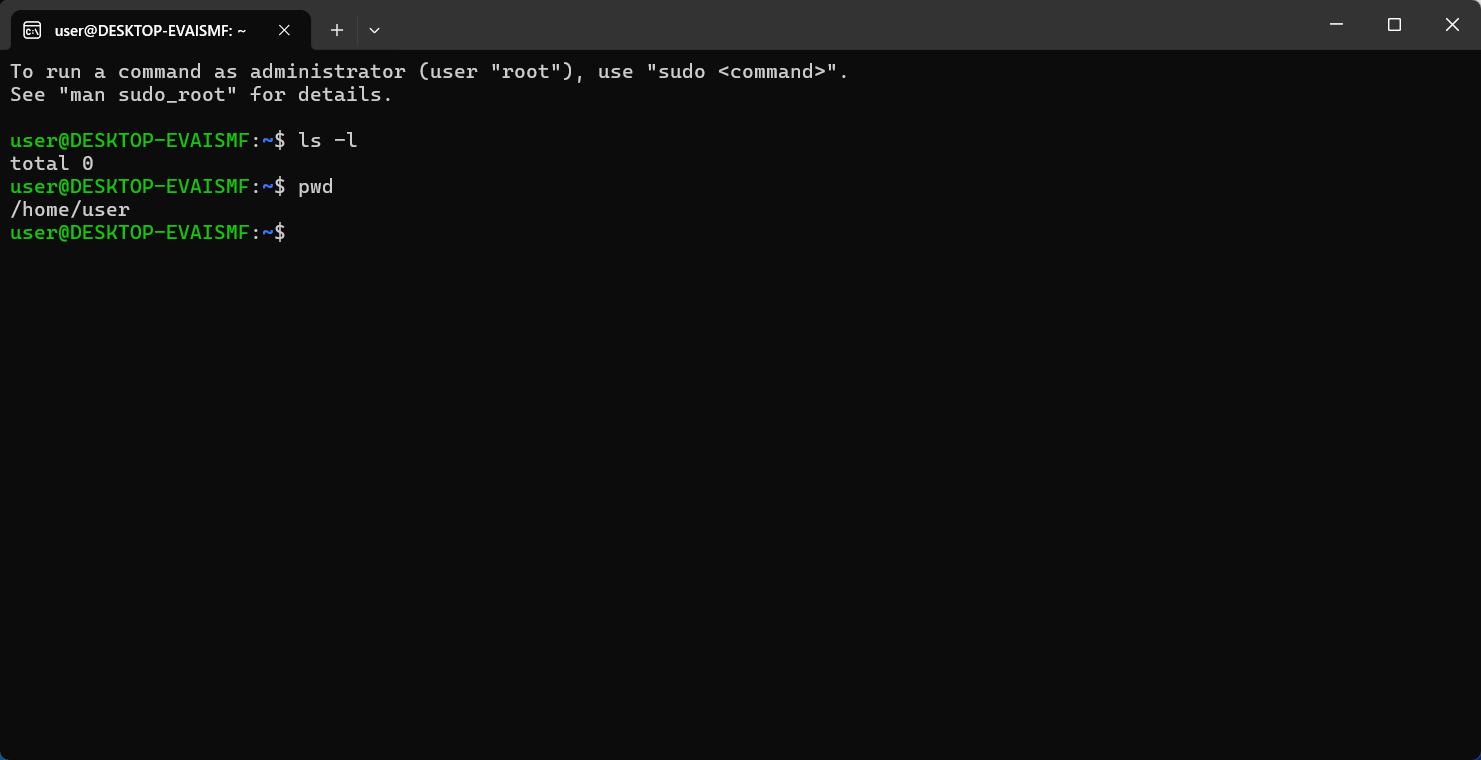Open a new tab with plus button

337,30
